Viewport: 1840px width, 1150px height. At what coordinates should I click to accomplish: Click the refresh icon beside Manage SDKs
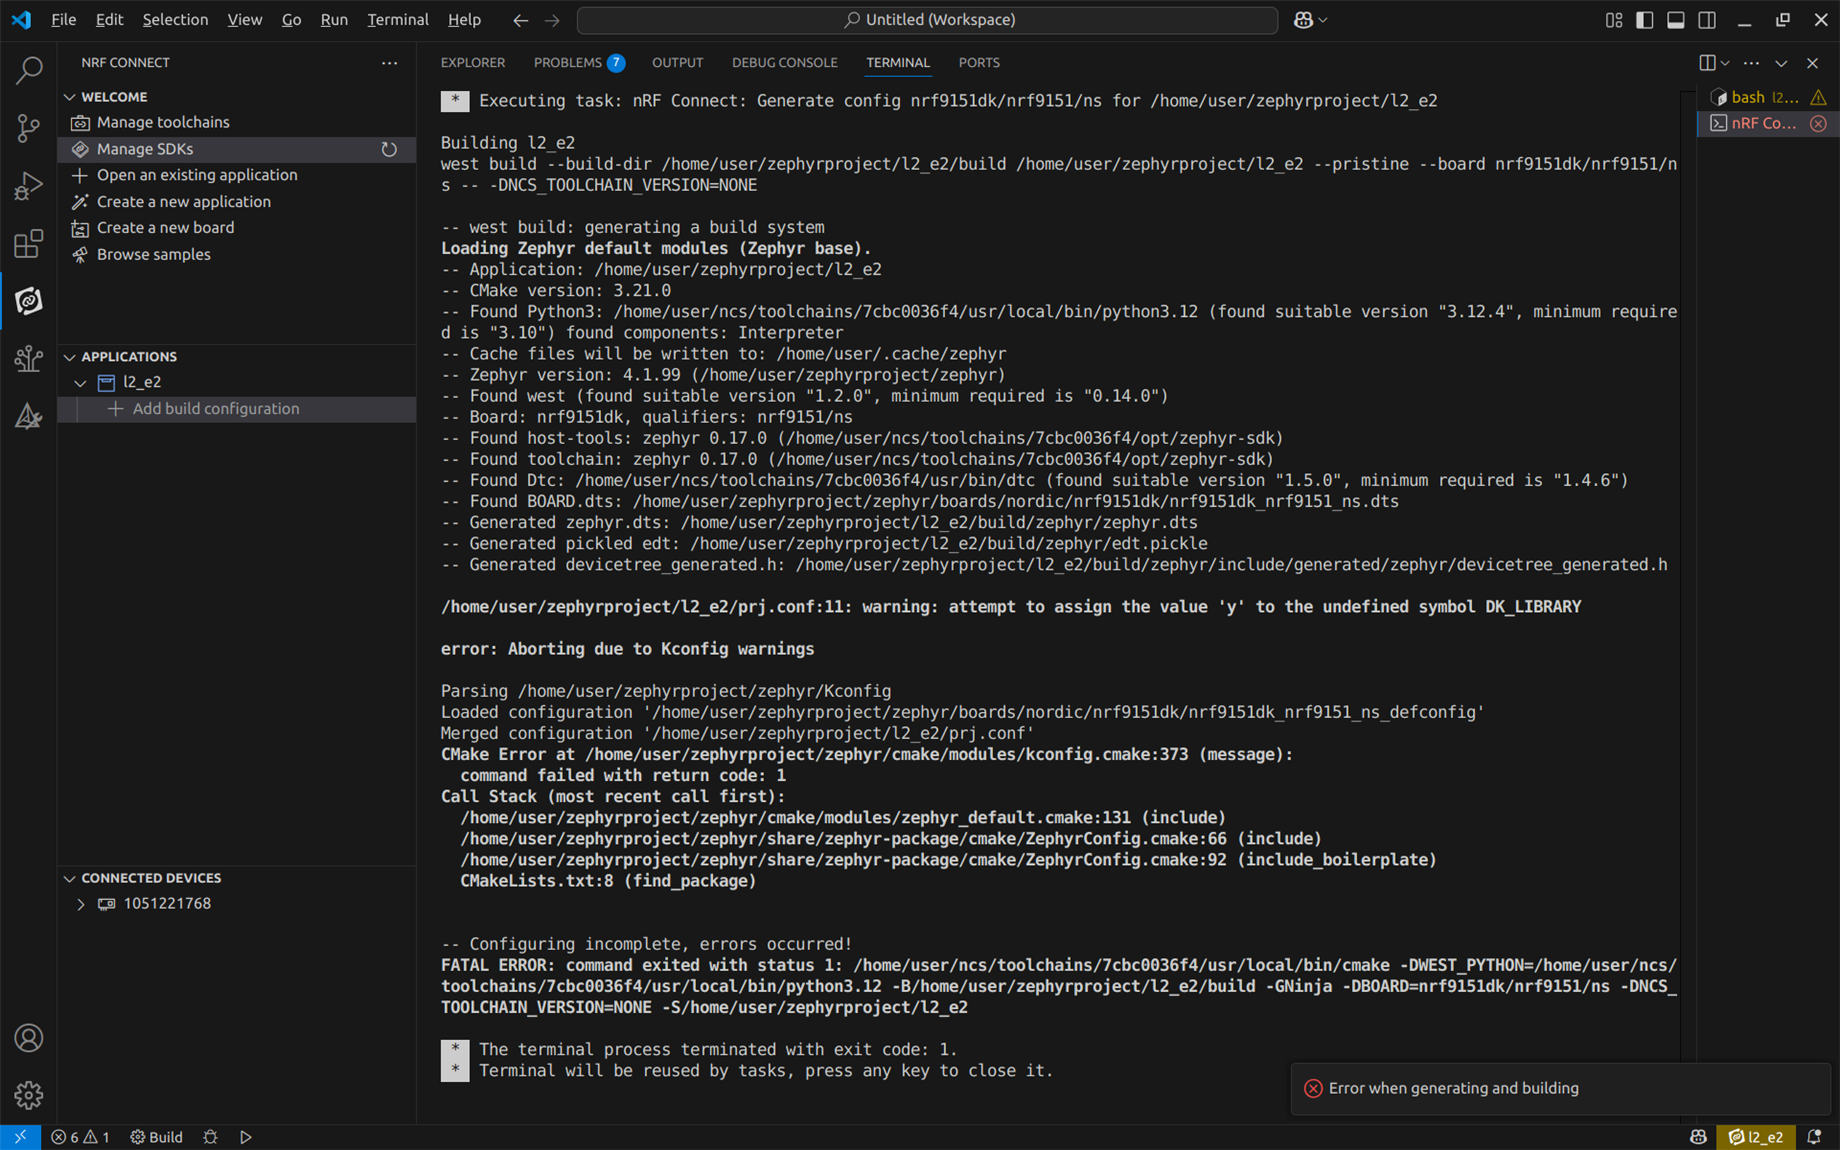pyautogui.click(x=389, y=149)
